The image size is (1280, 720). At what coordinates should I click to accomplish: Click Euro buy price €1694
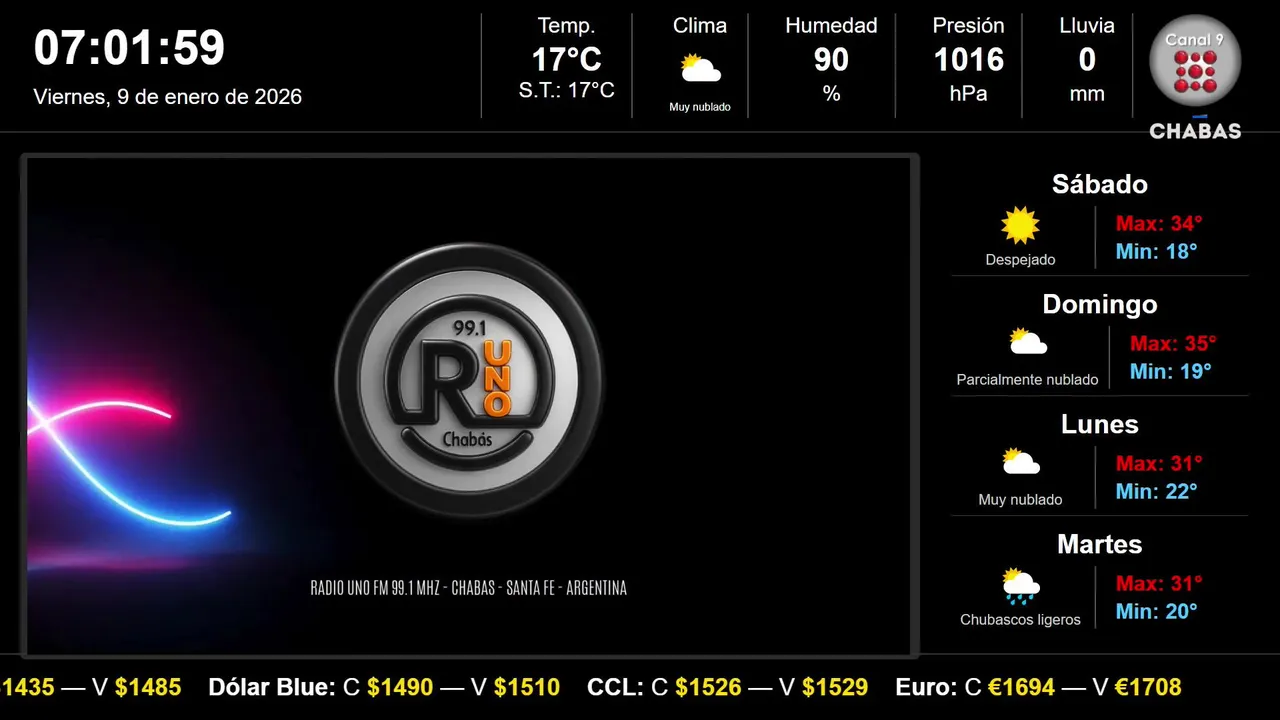1022,687
